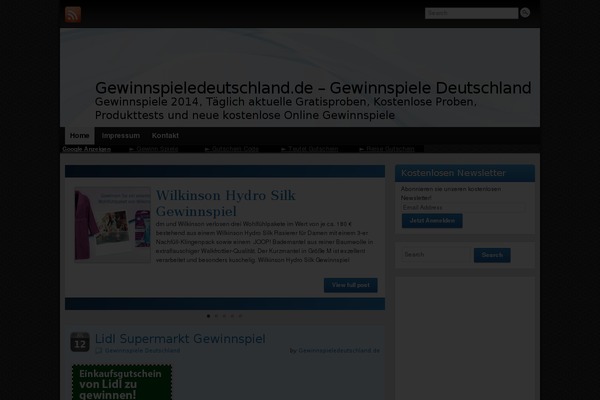This screenshot has height=400, width=600.
Task: Open the Kontakt menu item
Action: pos(165,136)
